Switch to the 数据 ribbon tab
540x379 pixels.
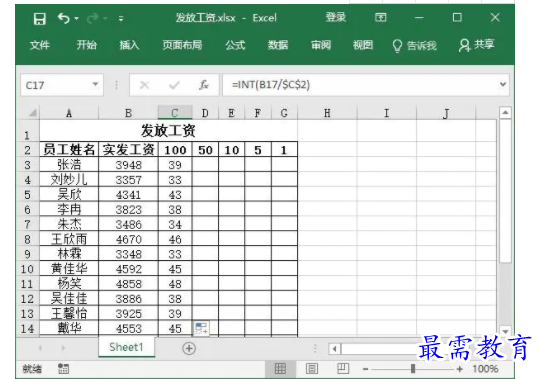(278, 45)
